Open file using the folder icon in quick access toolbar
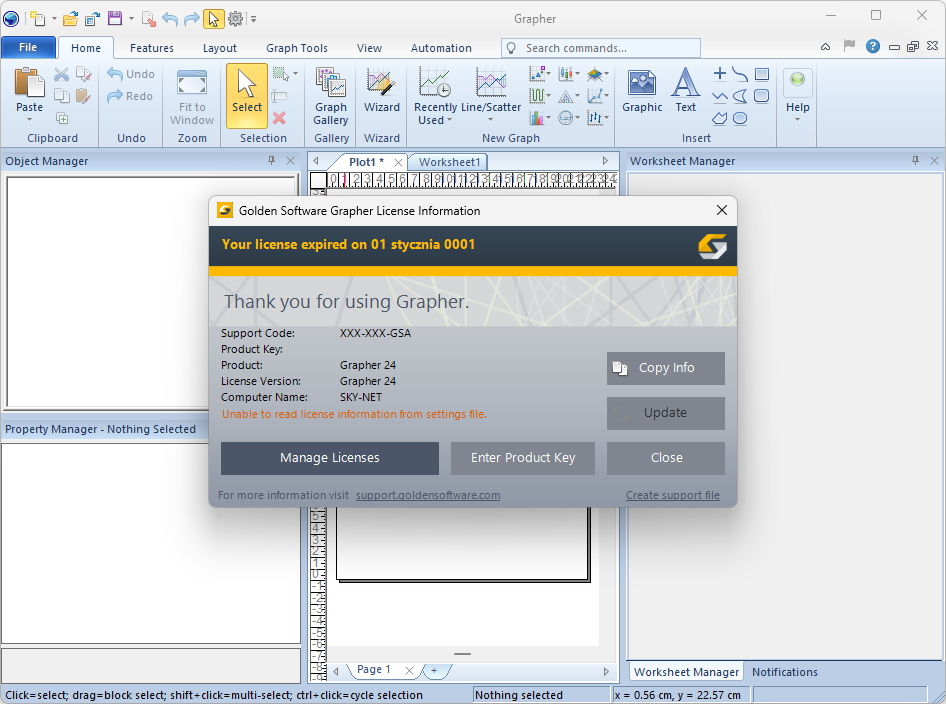Screen dimensions: 946x704 pos(71,19)
